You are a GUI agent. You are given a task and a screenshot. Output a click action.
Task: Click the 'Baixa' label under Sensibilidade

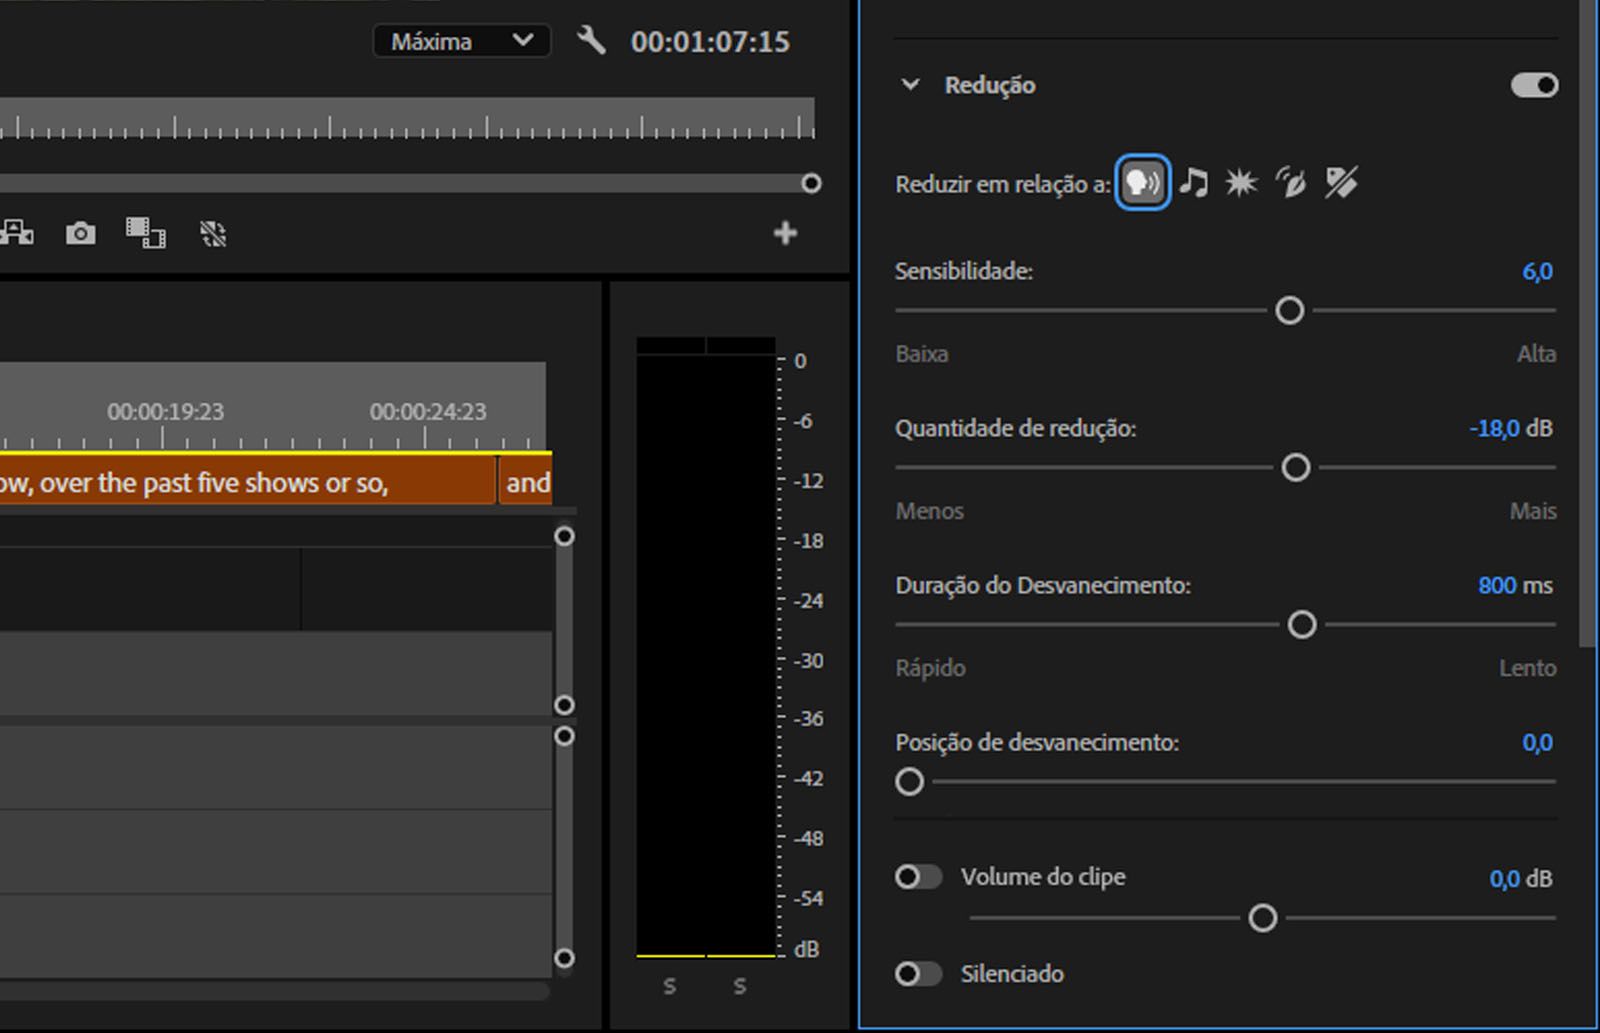[922, 354]
